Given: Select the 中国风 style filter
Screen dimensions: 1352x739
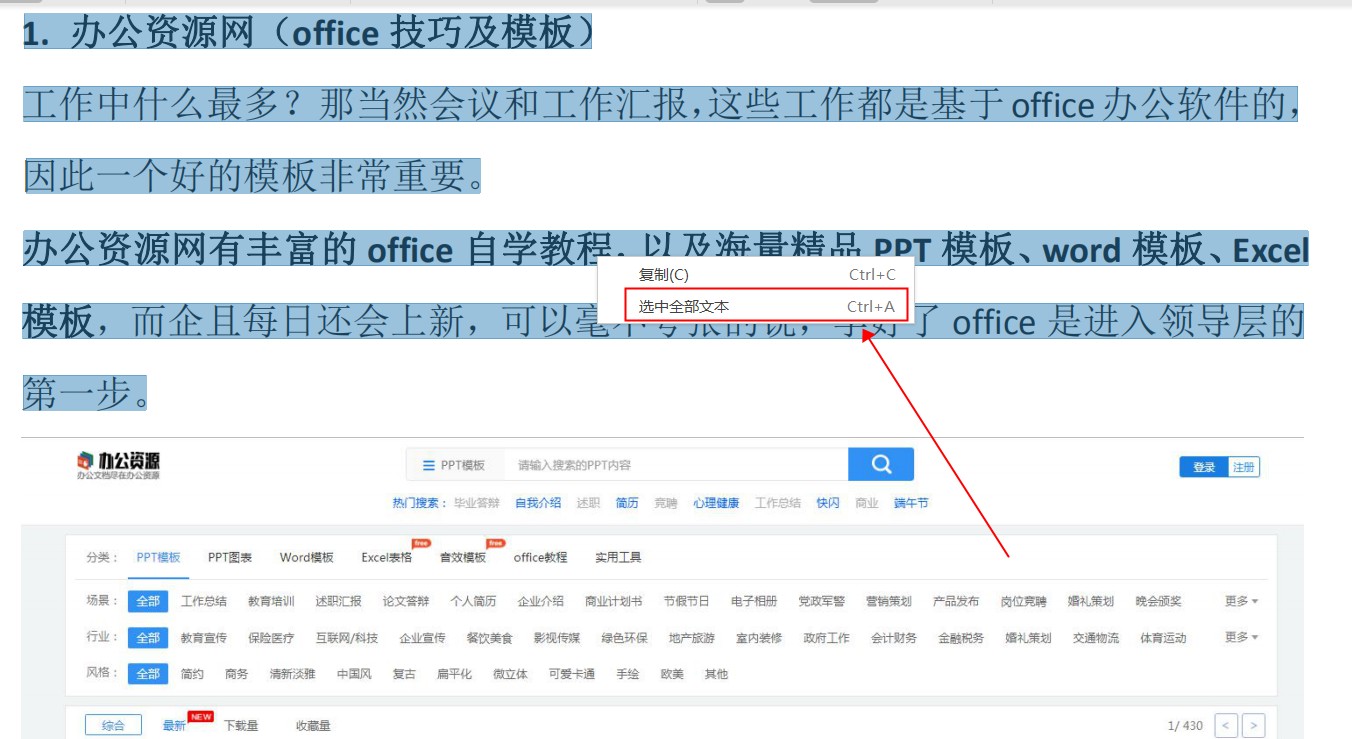Looking at the screenshot, I should pos(356,674).
